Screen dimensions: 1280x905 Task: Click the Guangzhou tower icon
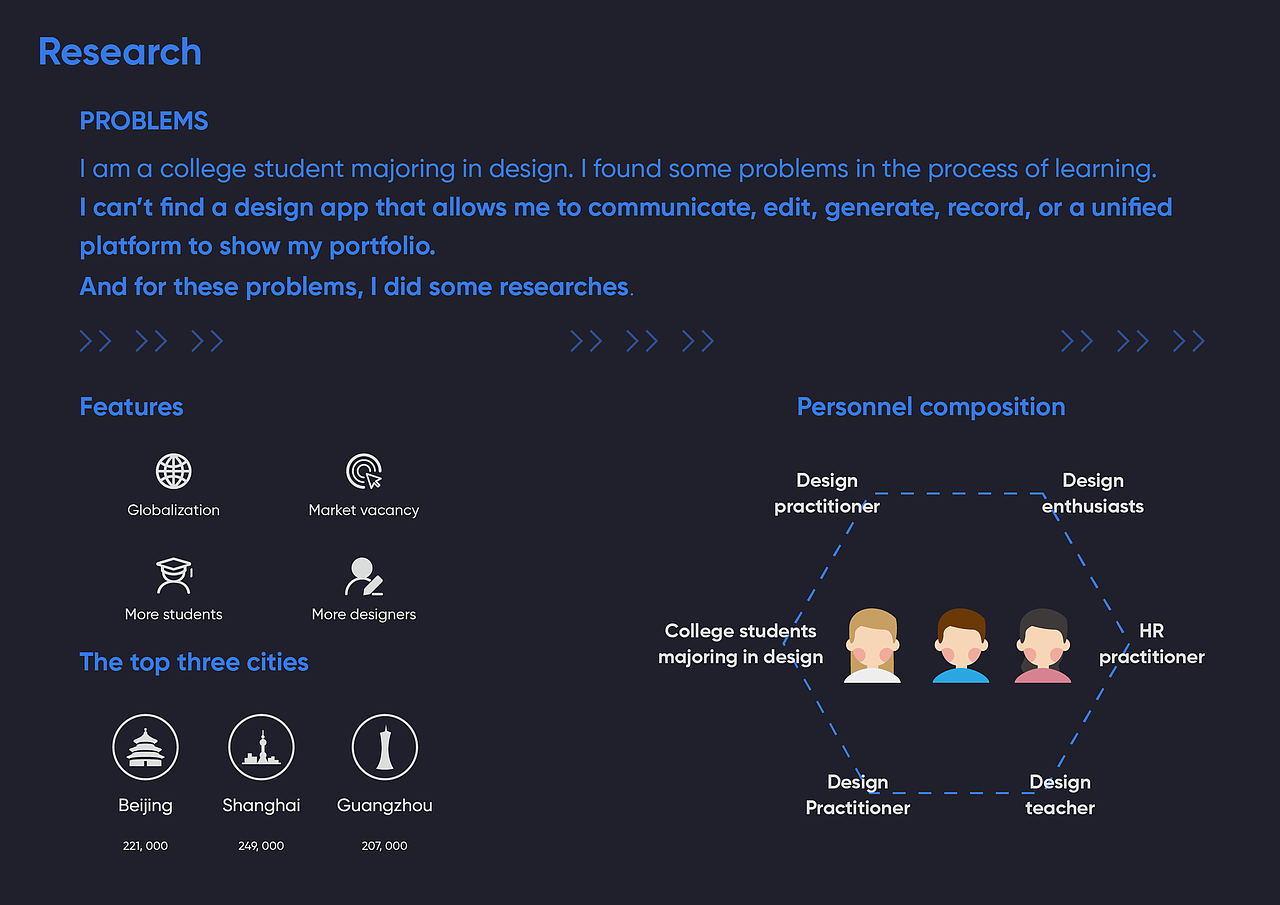point(385,747)
